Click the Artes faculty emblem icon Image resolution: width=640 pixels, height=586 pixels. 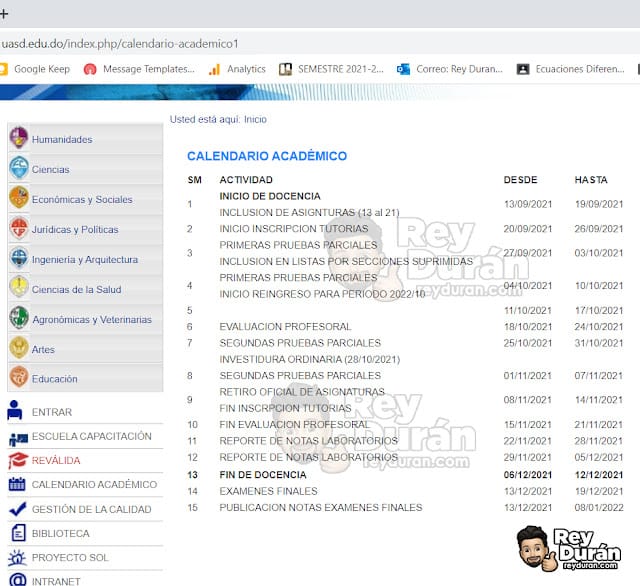[19, 348]
